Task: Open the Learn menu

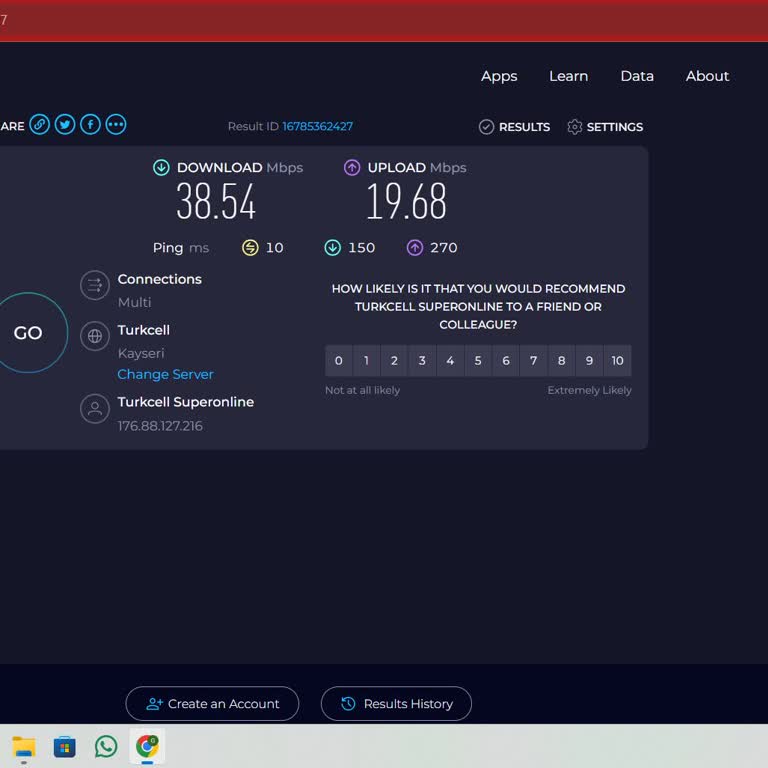Action: [x=569, y=76]
